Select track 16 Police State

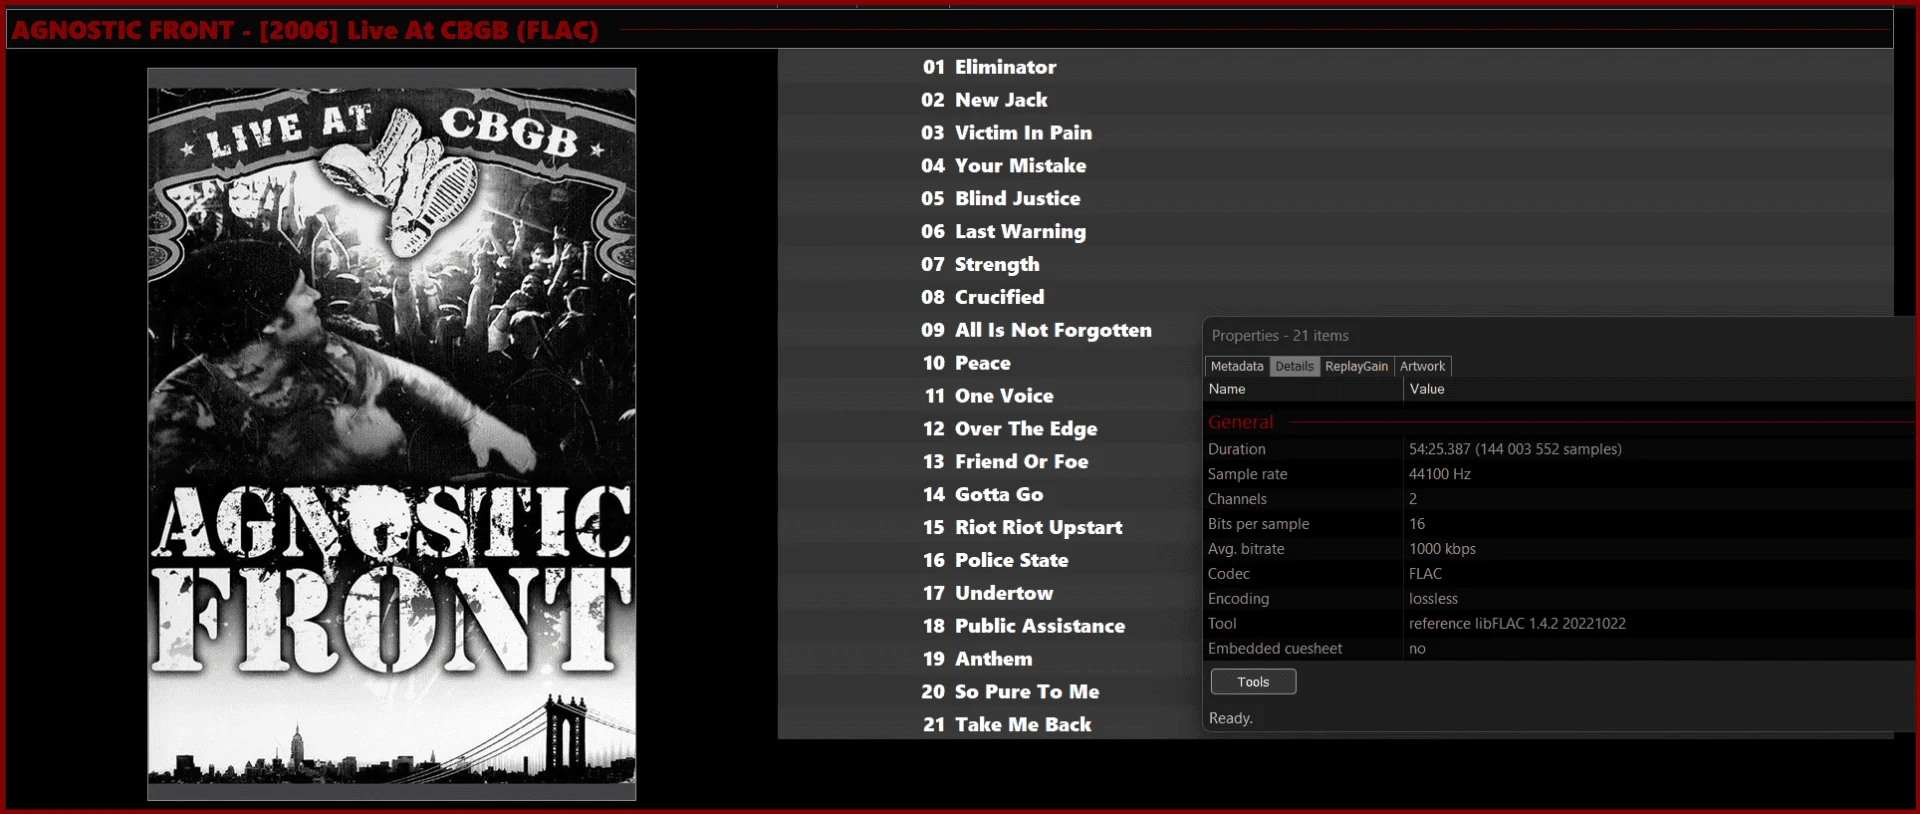coord(995,560)
